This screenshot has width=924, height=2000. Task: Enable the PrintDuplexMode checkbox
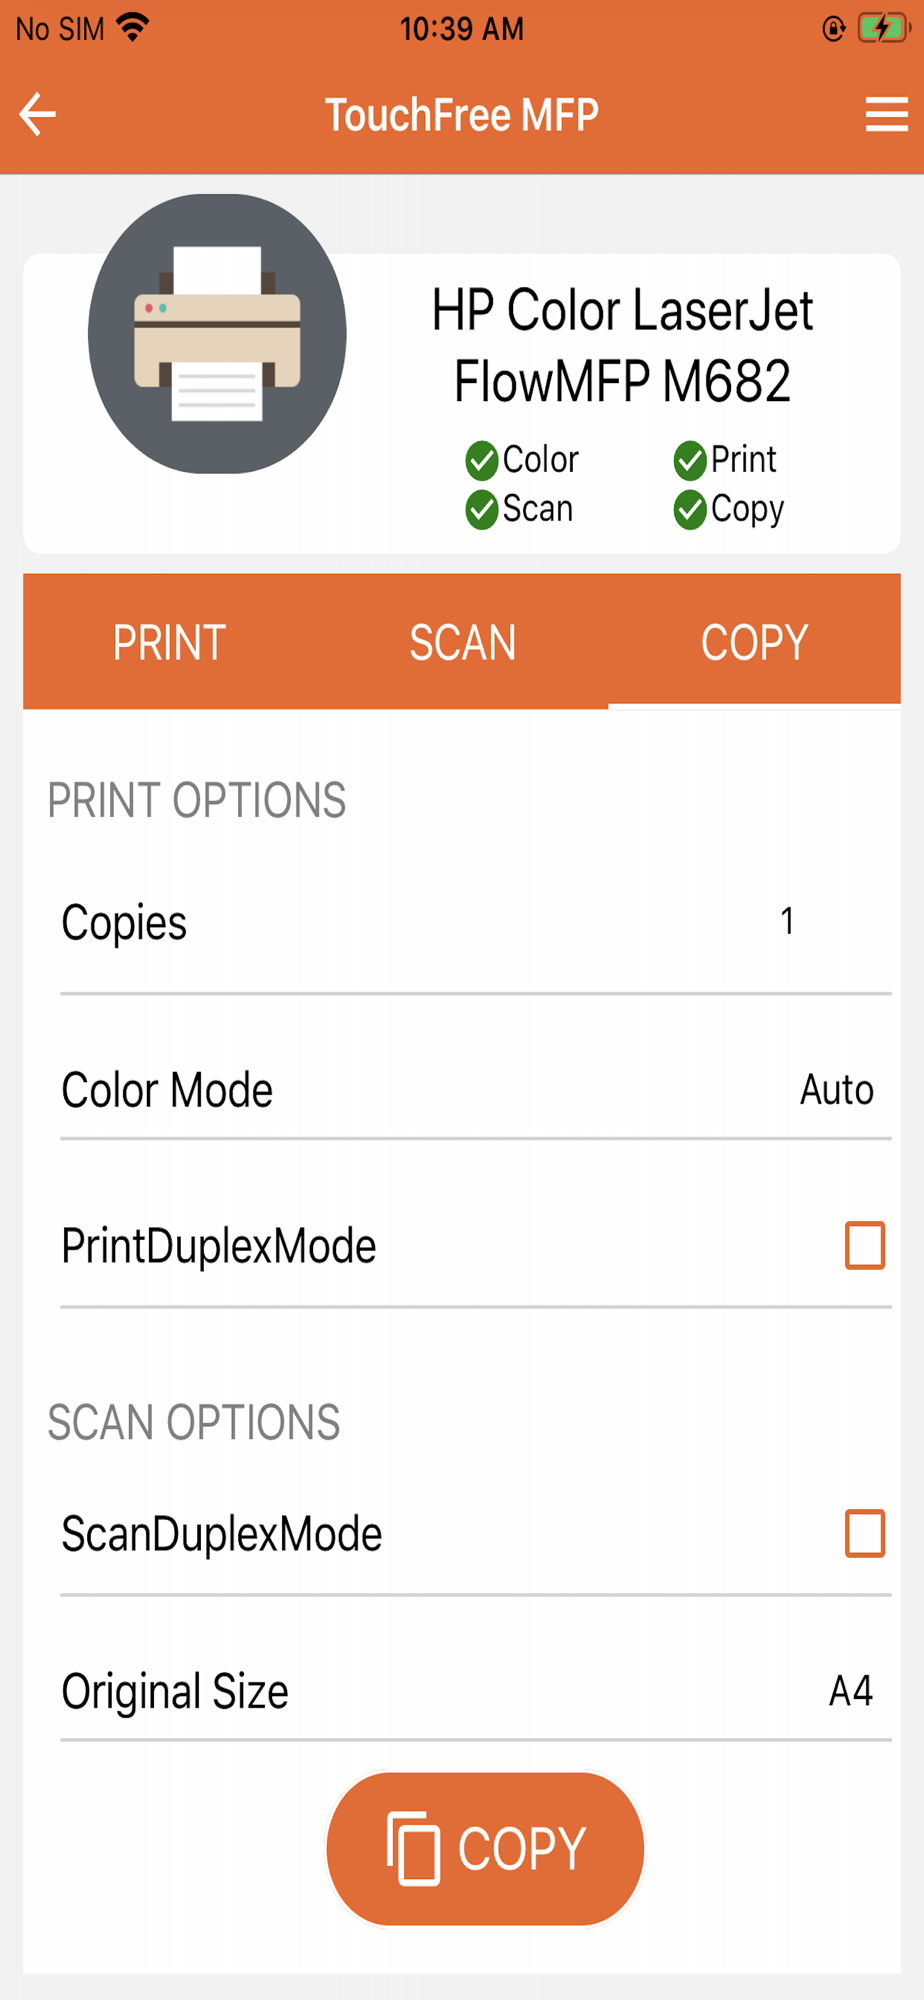865,1246
